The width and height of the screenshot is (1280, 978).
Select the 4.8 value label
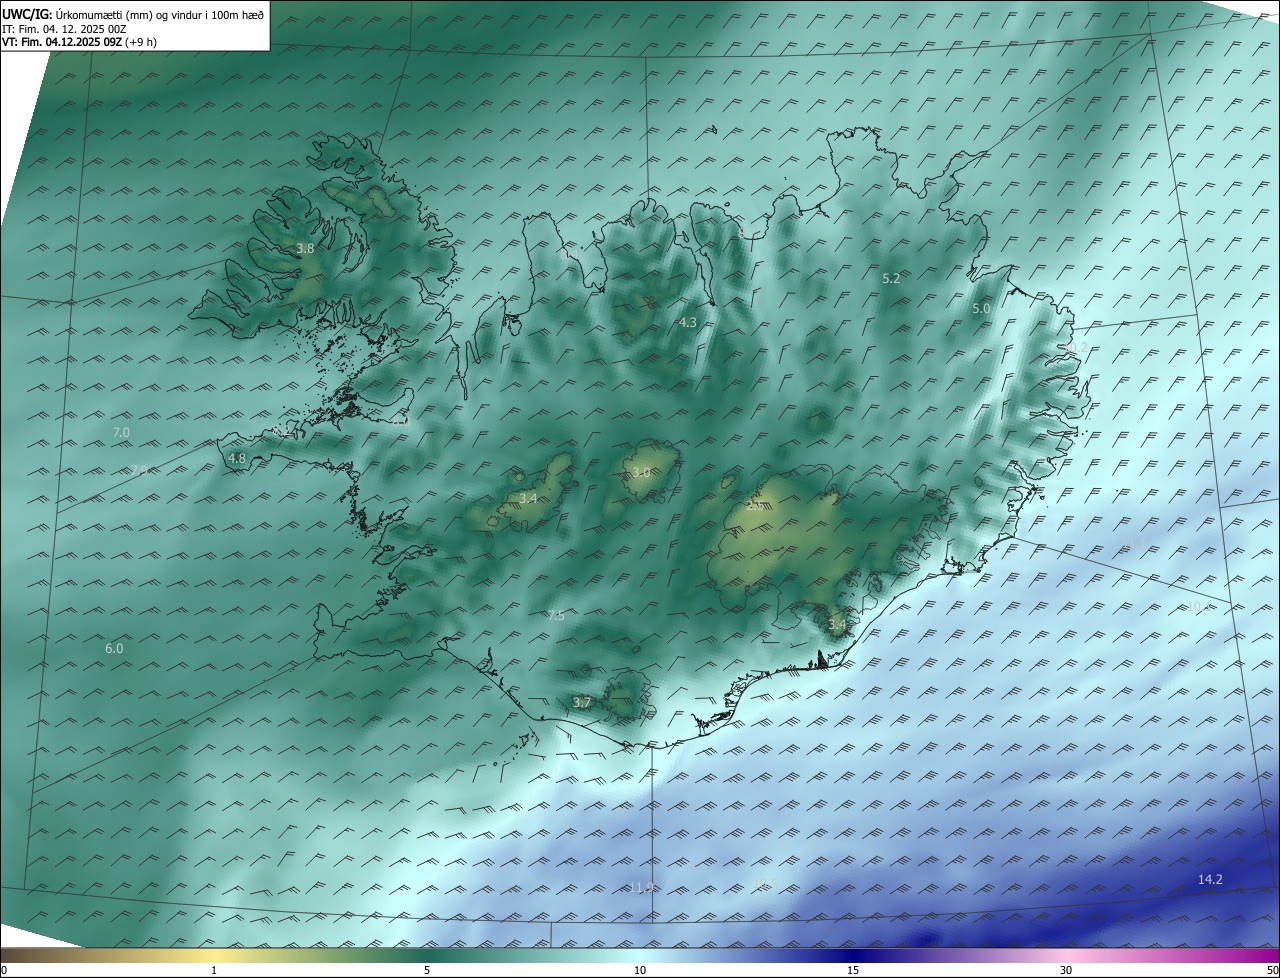pos(237,458)
